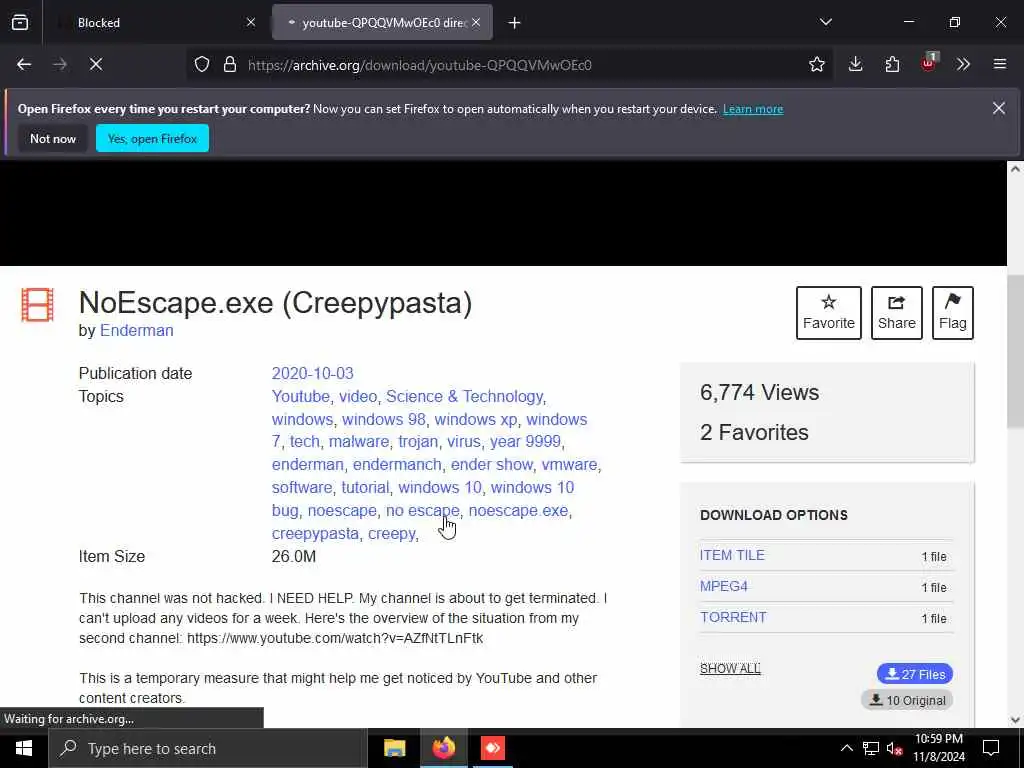The image size is (1024, 768).
Task: Click the muted volume tray icon
Action: tap(895, 748)
